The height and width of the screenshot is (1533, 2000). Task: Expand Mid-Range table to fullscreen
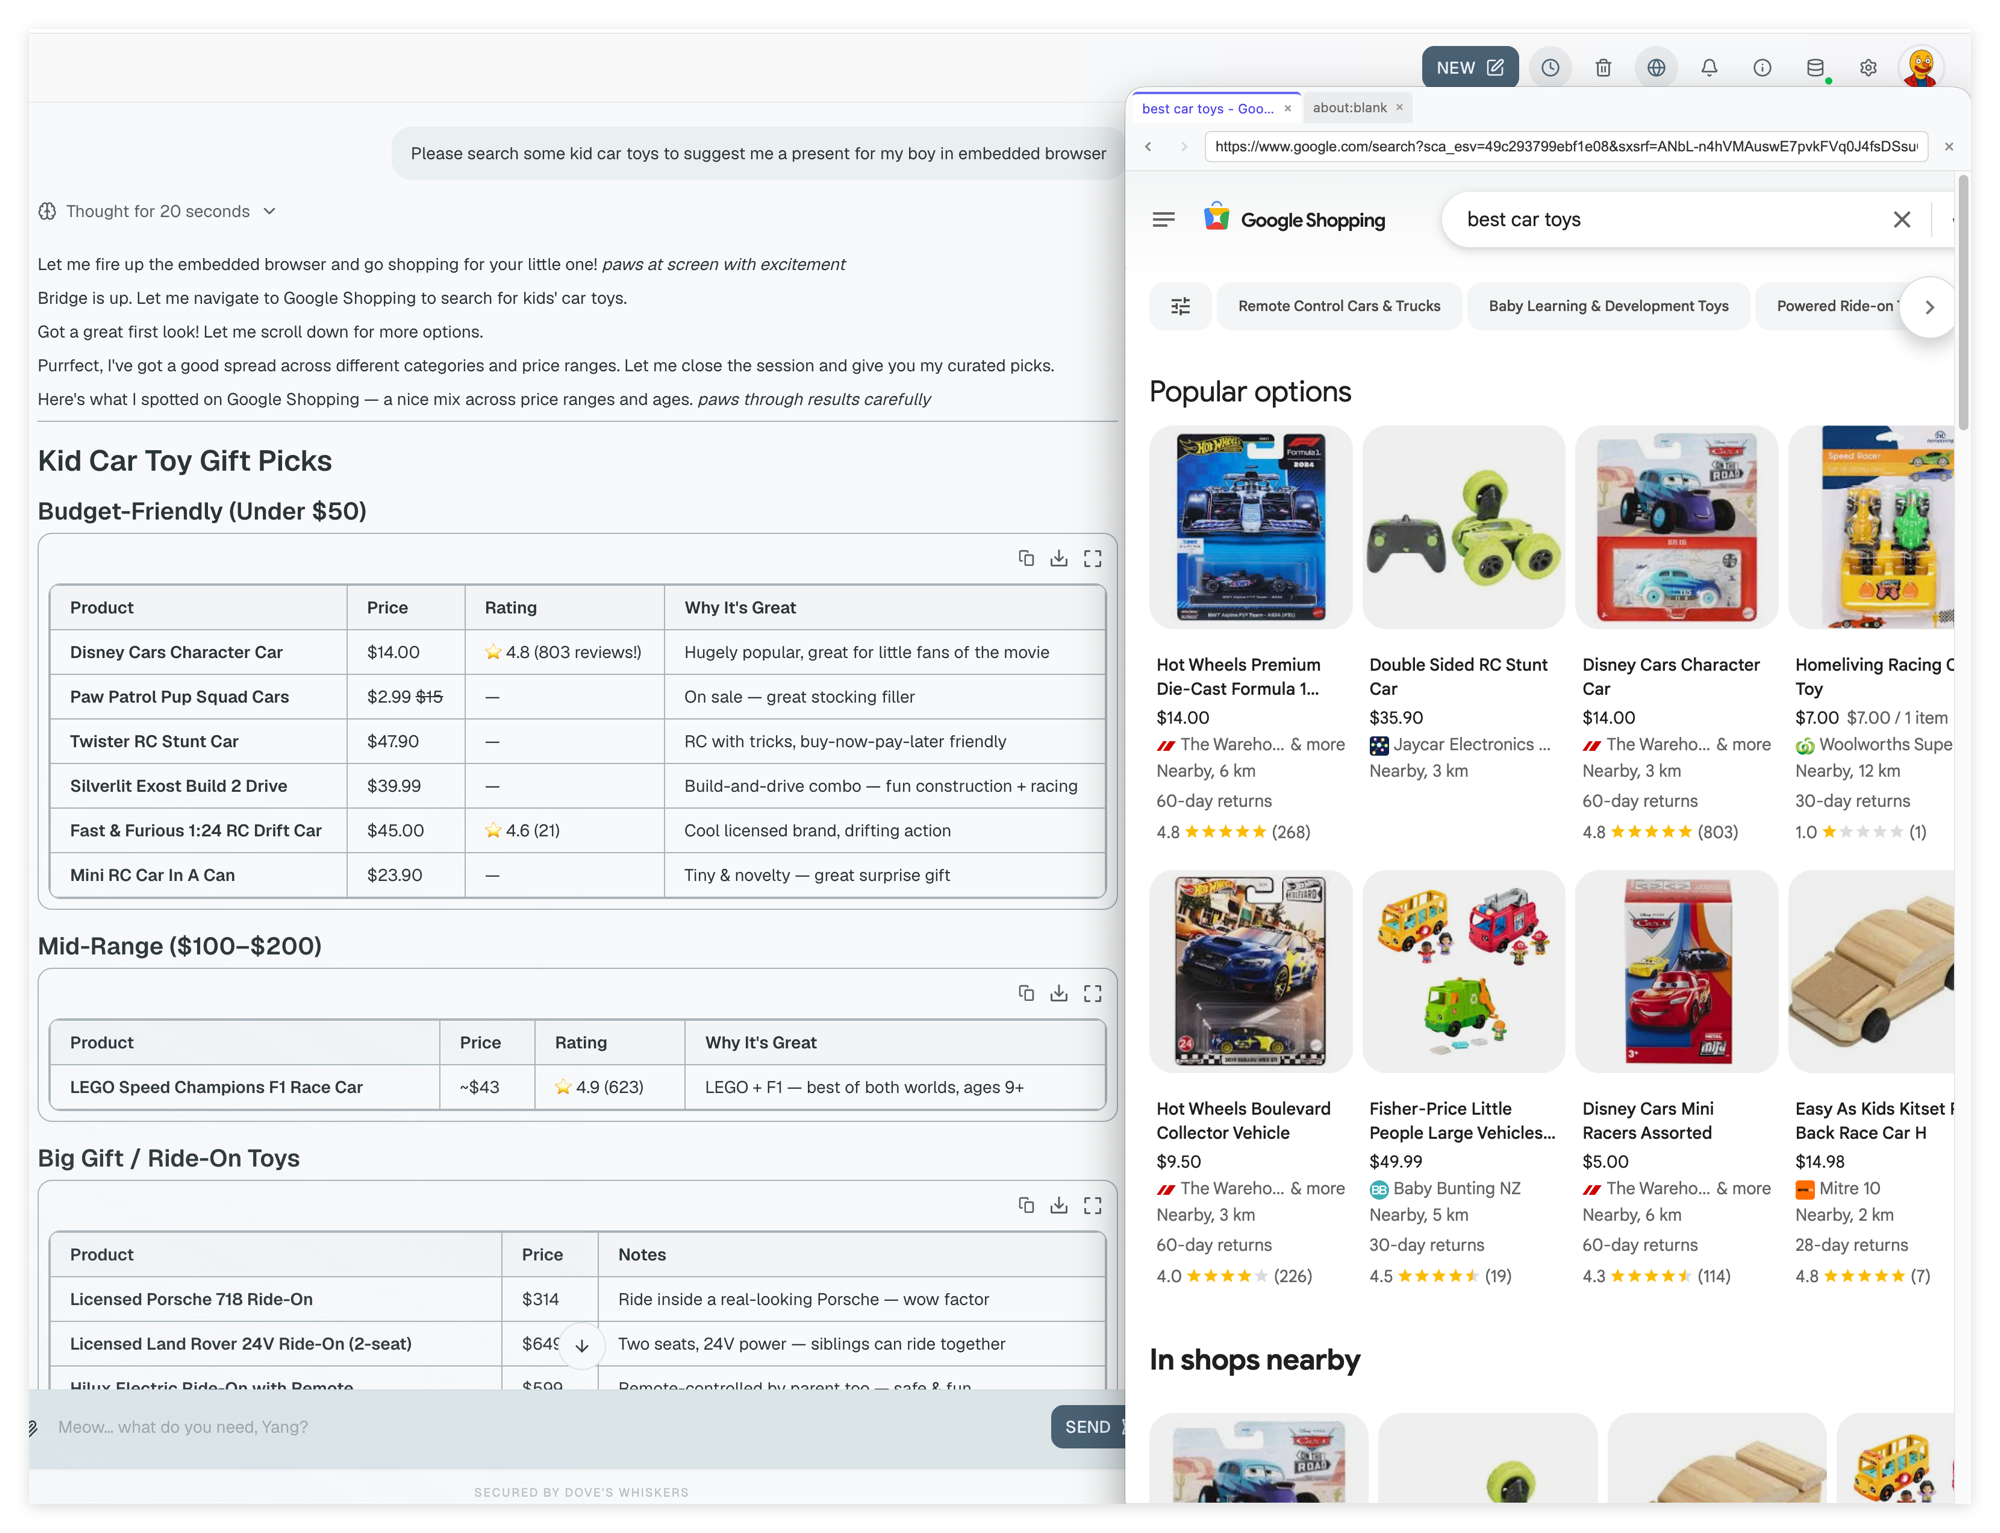(x=1093, y=993)
